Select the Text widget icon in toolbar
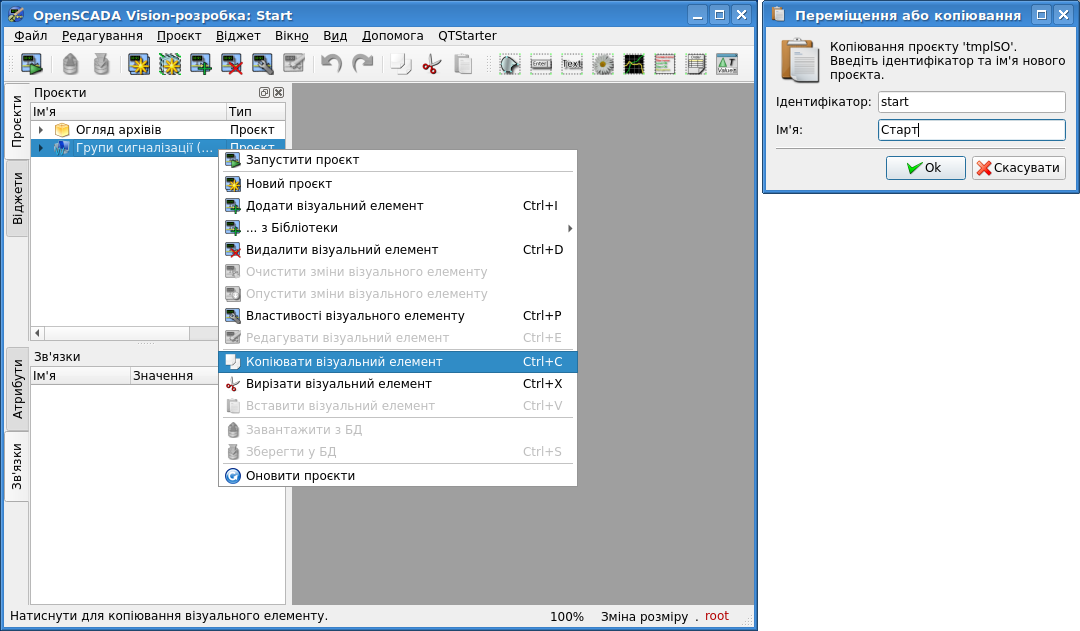 click(x=572, y=65)
